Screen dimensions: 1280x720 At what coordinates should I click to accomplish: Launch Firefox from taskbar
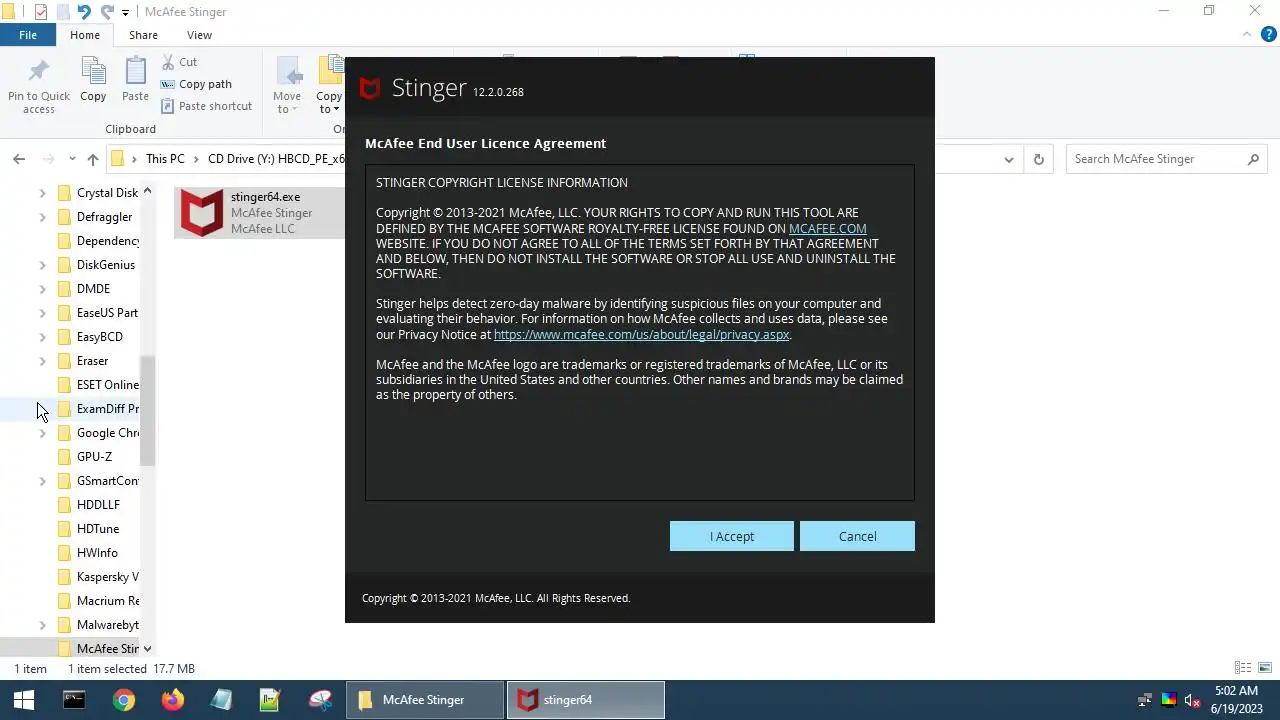tap(172, 700)
